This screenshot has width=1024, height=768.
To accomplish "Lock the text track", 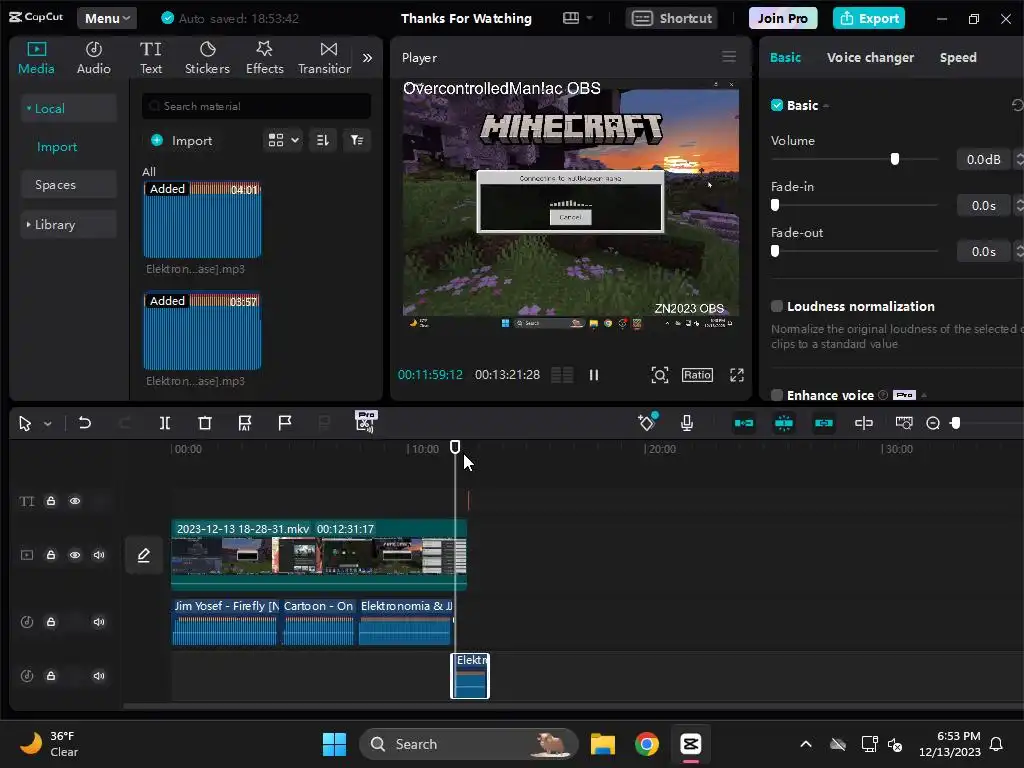I will [51, 501].
